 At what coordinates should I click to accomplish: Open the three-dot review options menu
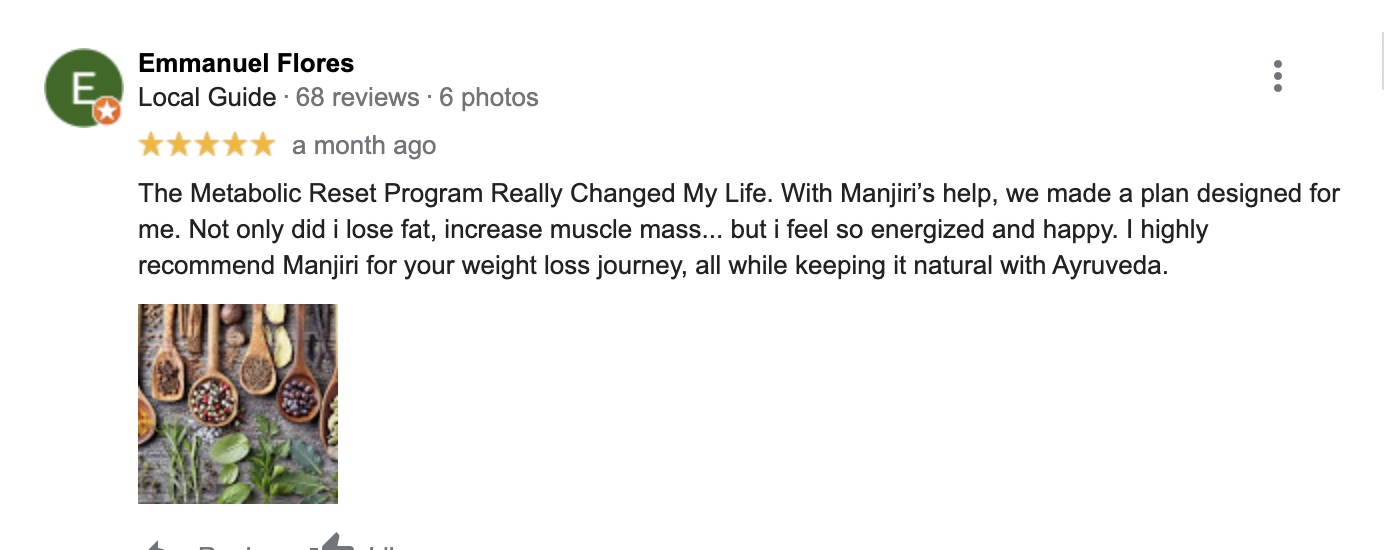click(1278, 76)
